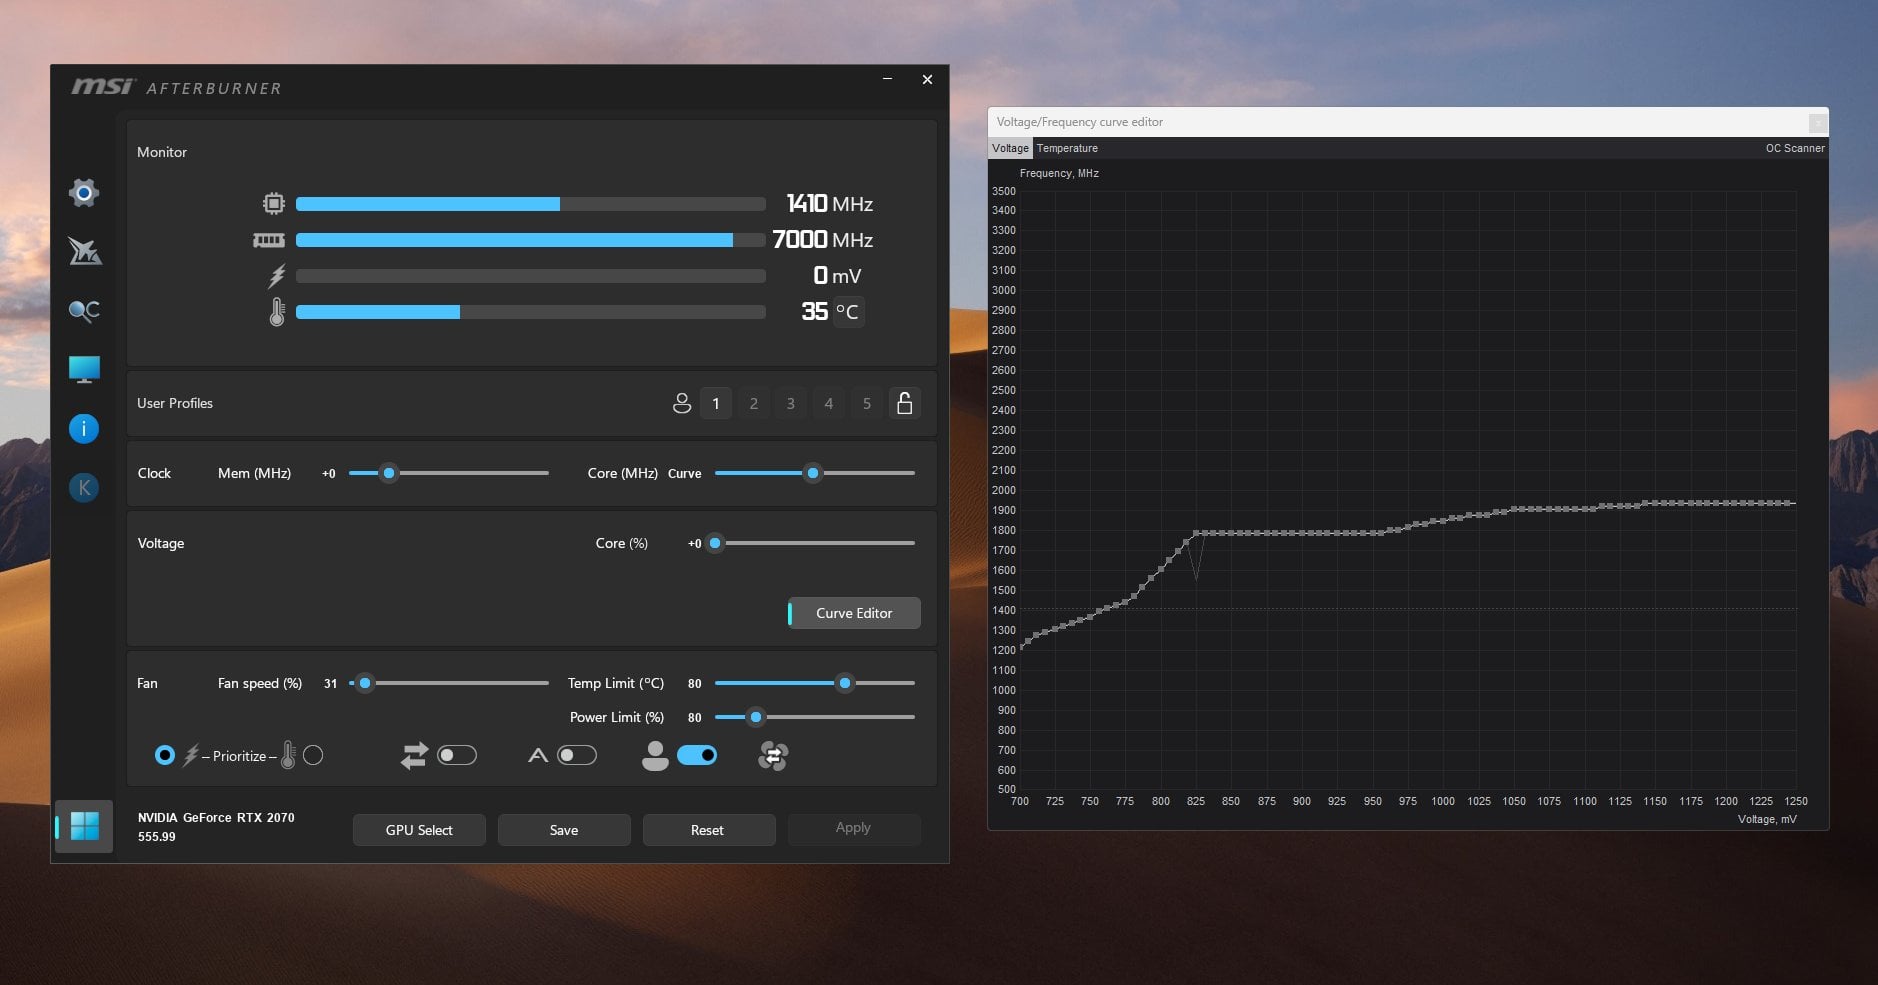Viewport: 1878px width, 985px height.
Task: Show system information via the blue info icon
Action: click(x=84, y=428)
